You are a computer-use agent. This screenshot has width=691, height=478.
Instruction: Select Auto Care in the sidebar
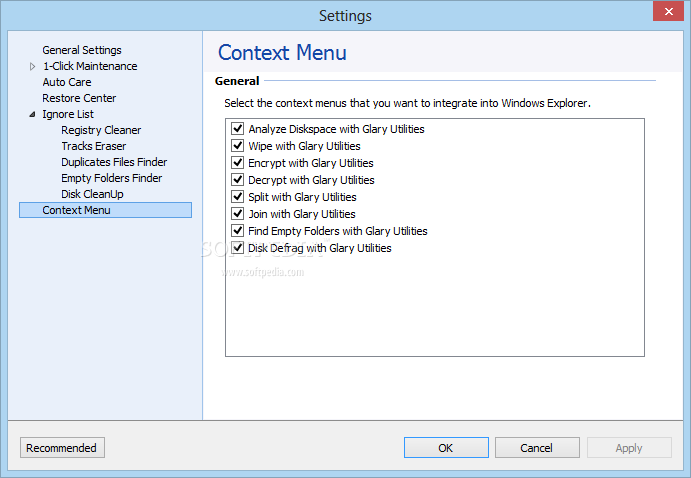(x=67, y=82)
